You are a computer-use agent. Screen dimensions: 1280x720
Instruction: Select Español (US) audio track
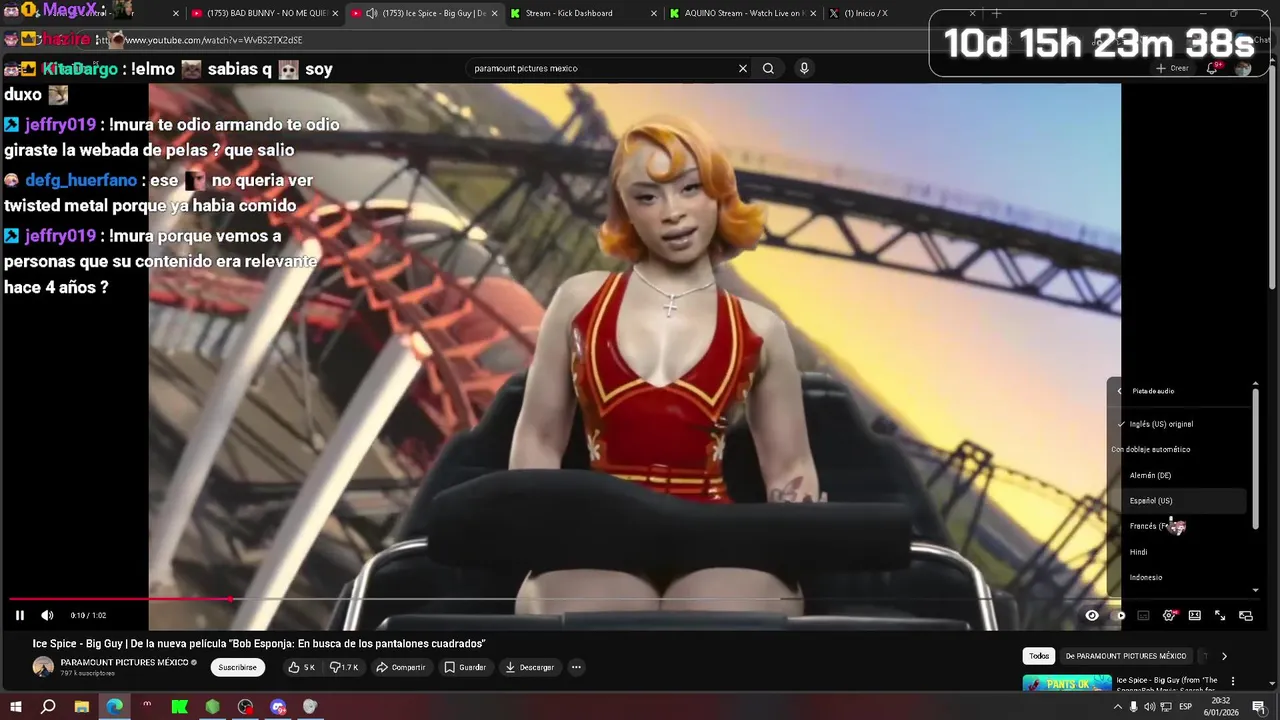pos(1179,500)
